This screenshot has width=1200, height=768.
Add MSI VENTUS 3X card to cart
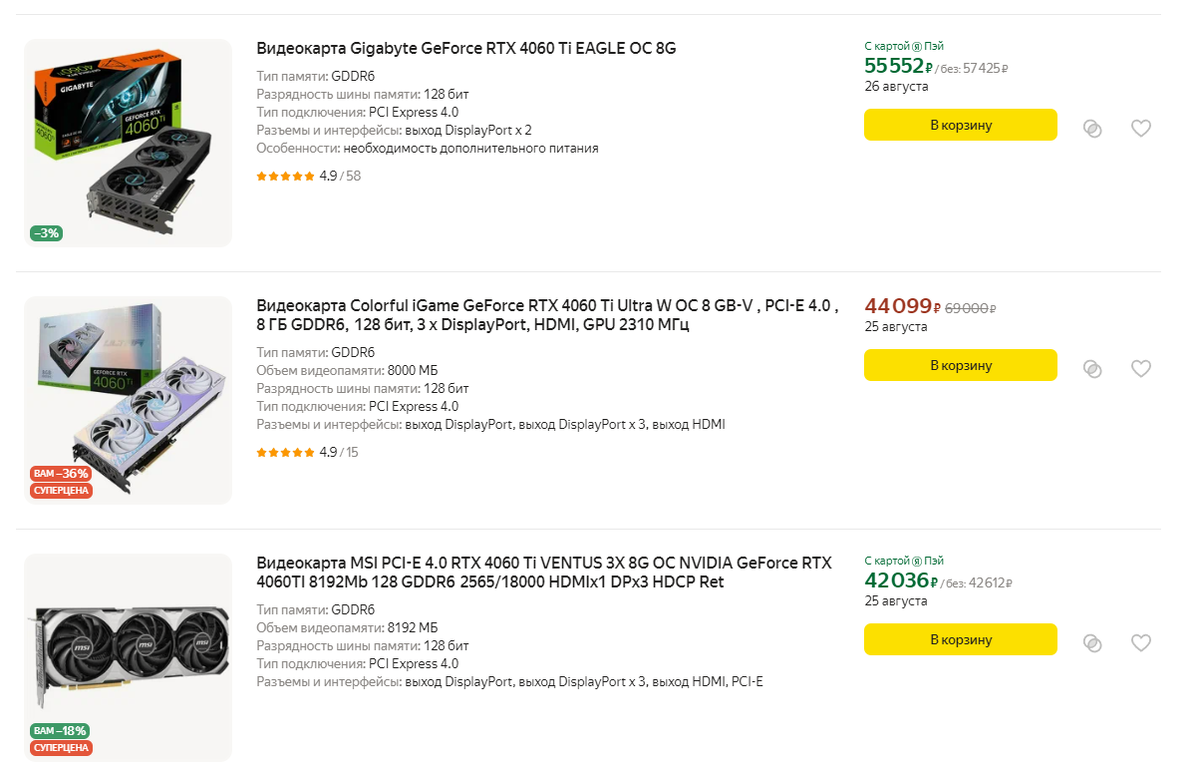pyautogui.click(x=960, y=640)
